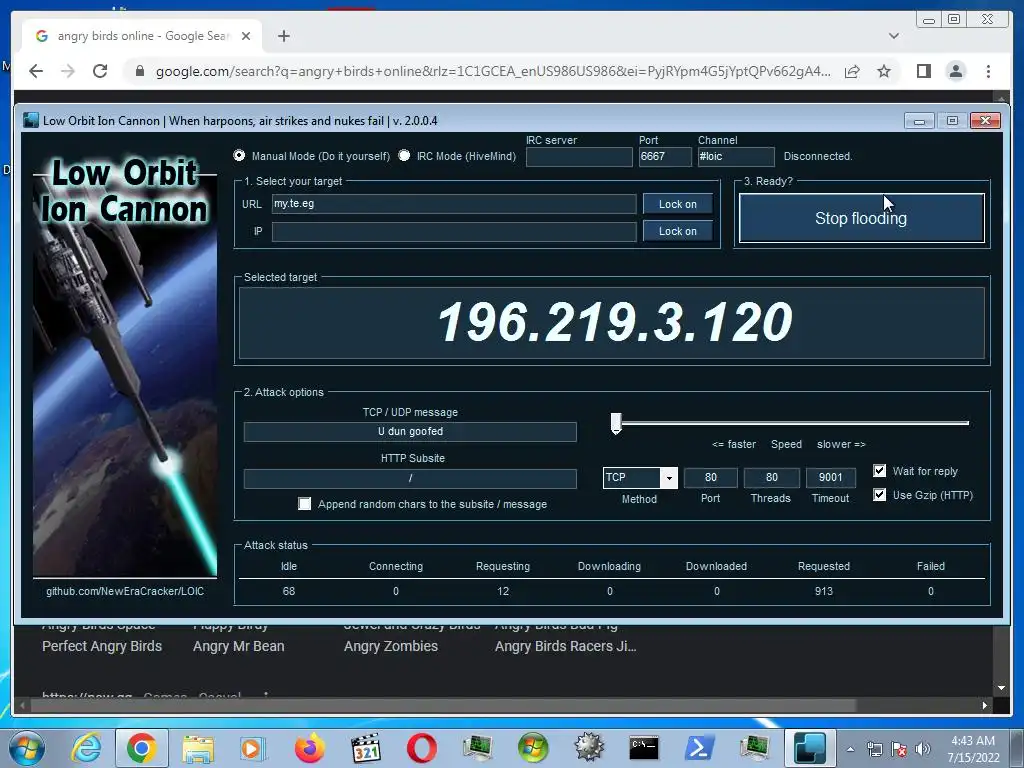Select the LOIC app icon in taskbar

(x=810, y=748)
